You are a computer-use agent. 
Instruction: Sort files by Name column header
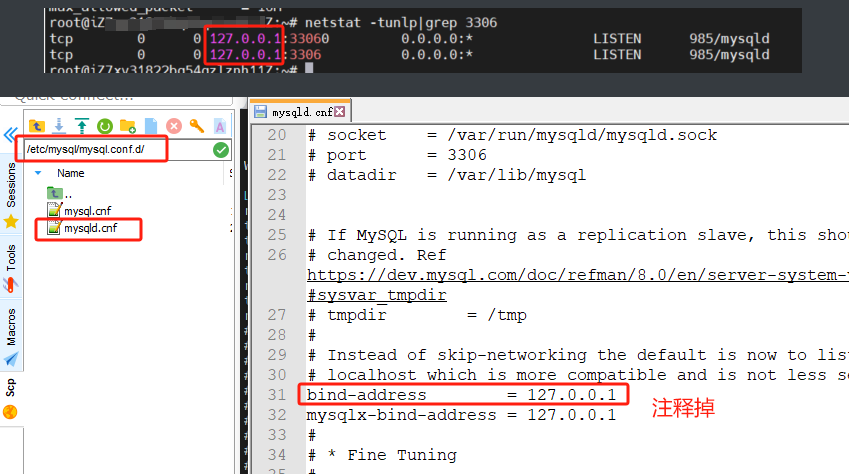(71, 173)
